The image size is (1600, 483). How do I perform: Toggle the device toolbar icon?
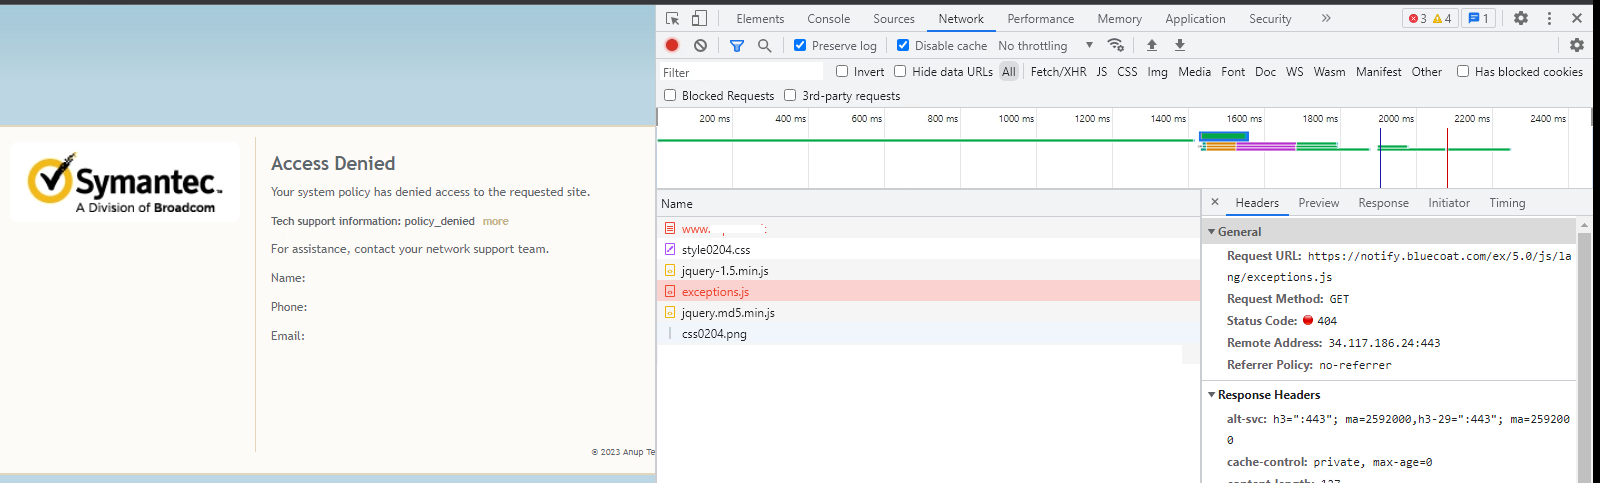tap(699, 18)
